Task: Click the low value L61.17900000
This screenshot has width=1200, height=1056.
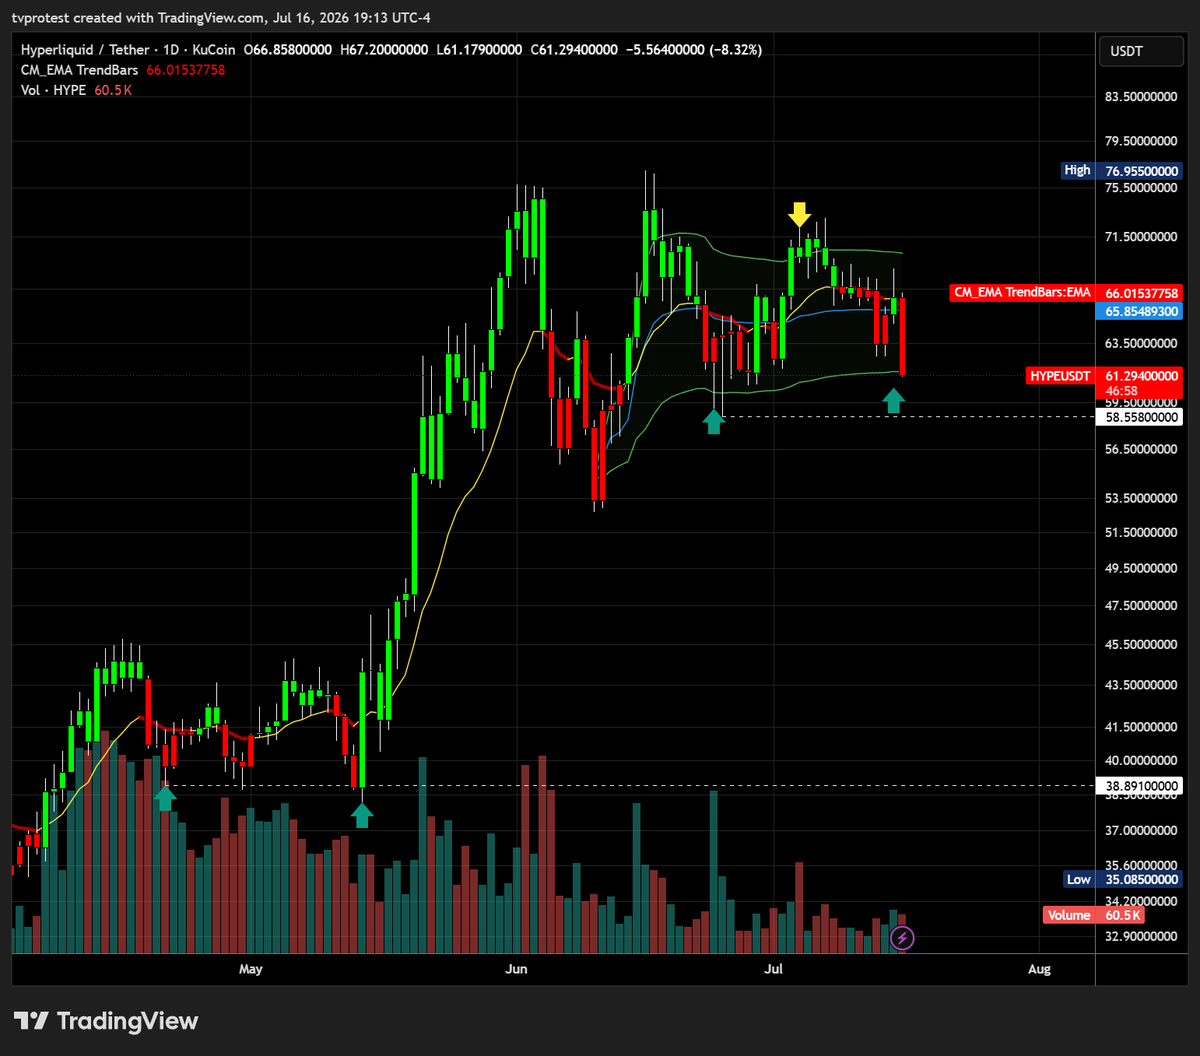Action: pyautogui.click(x=479, y=50)
